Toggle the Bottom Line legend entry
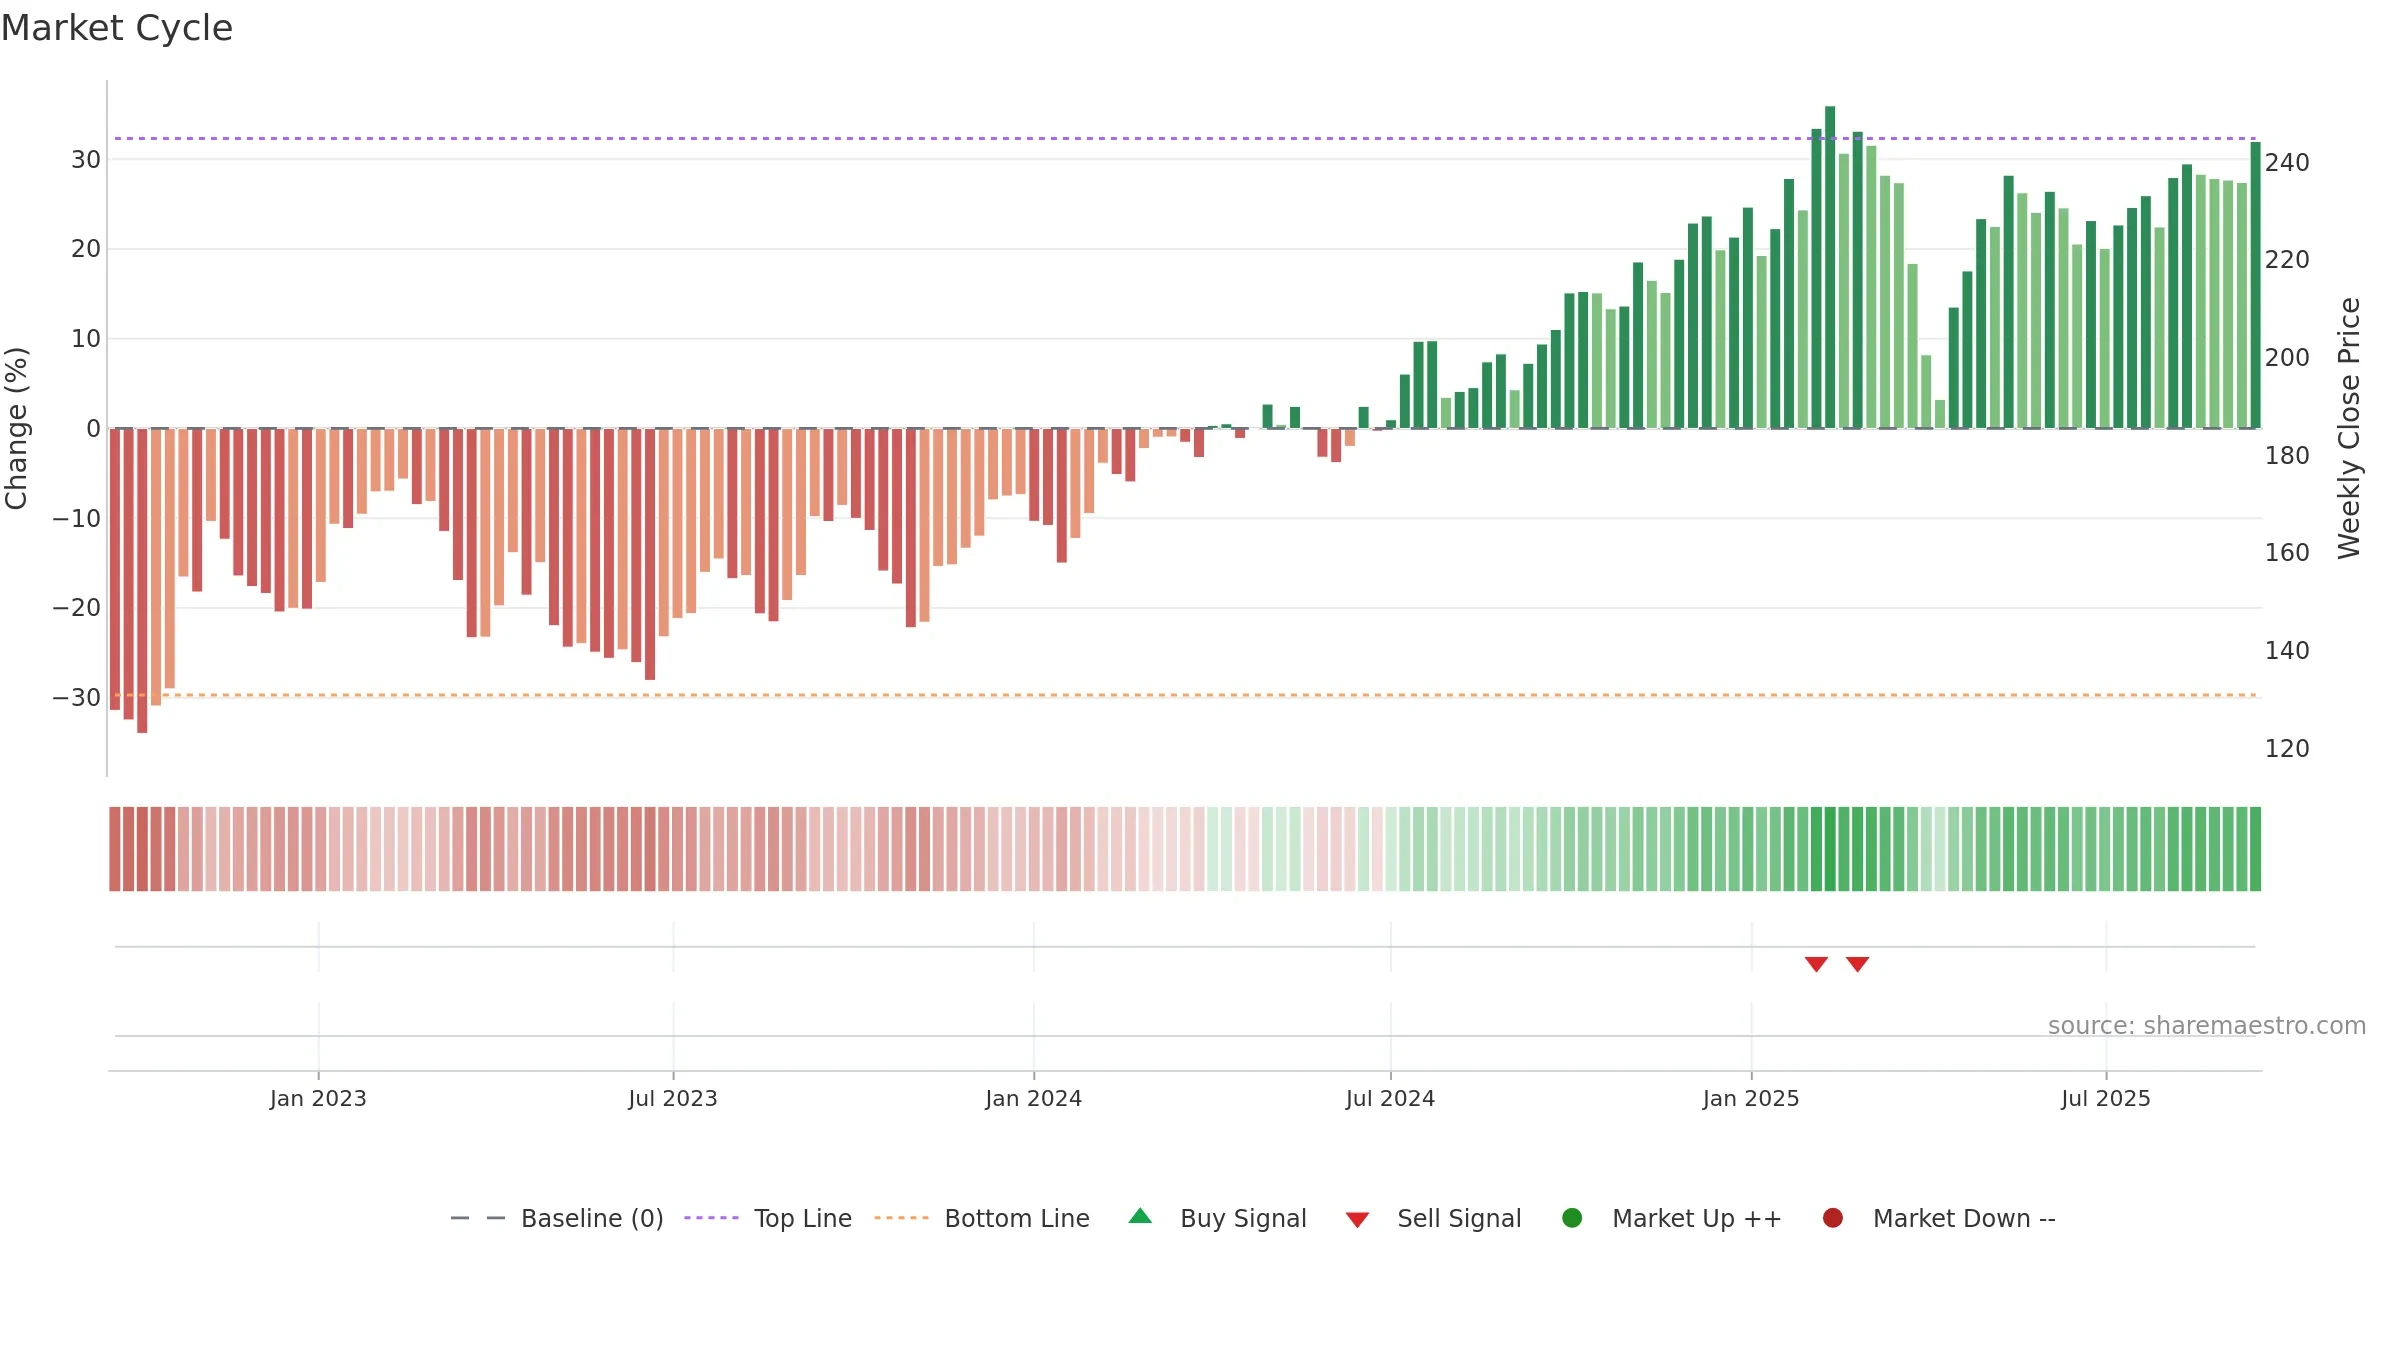2400x1350 pixels. (x=982, y=1218)
